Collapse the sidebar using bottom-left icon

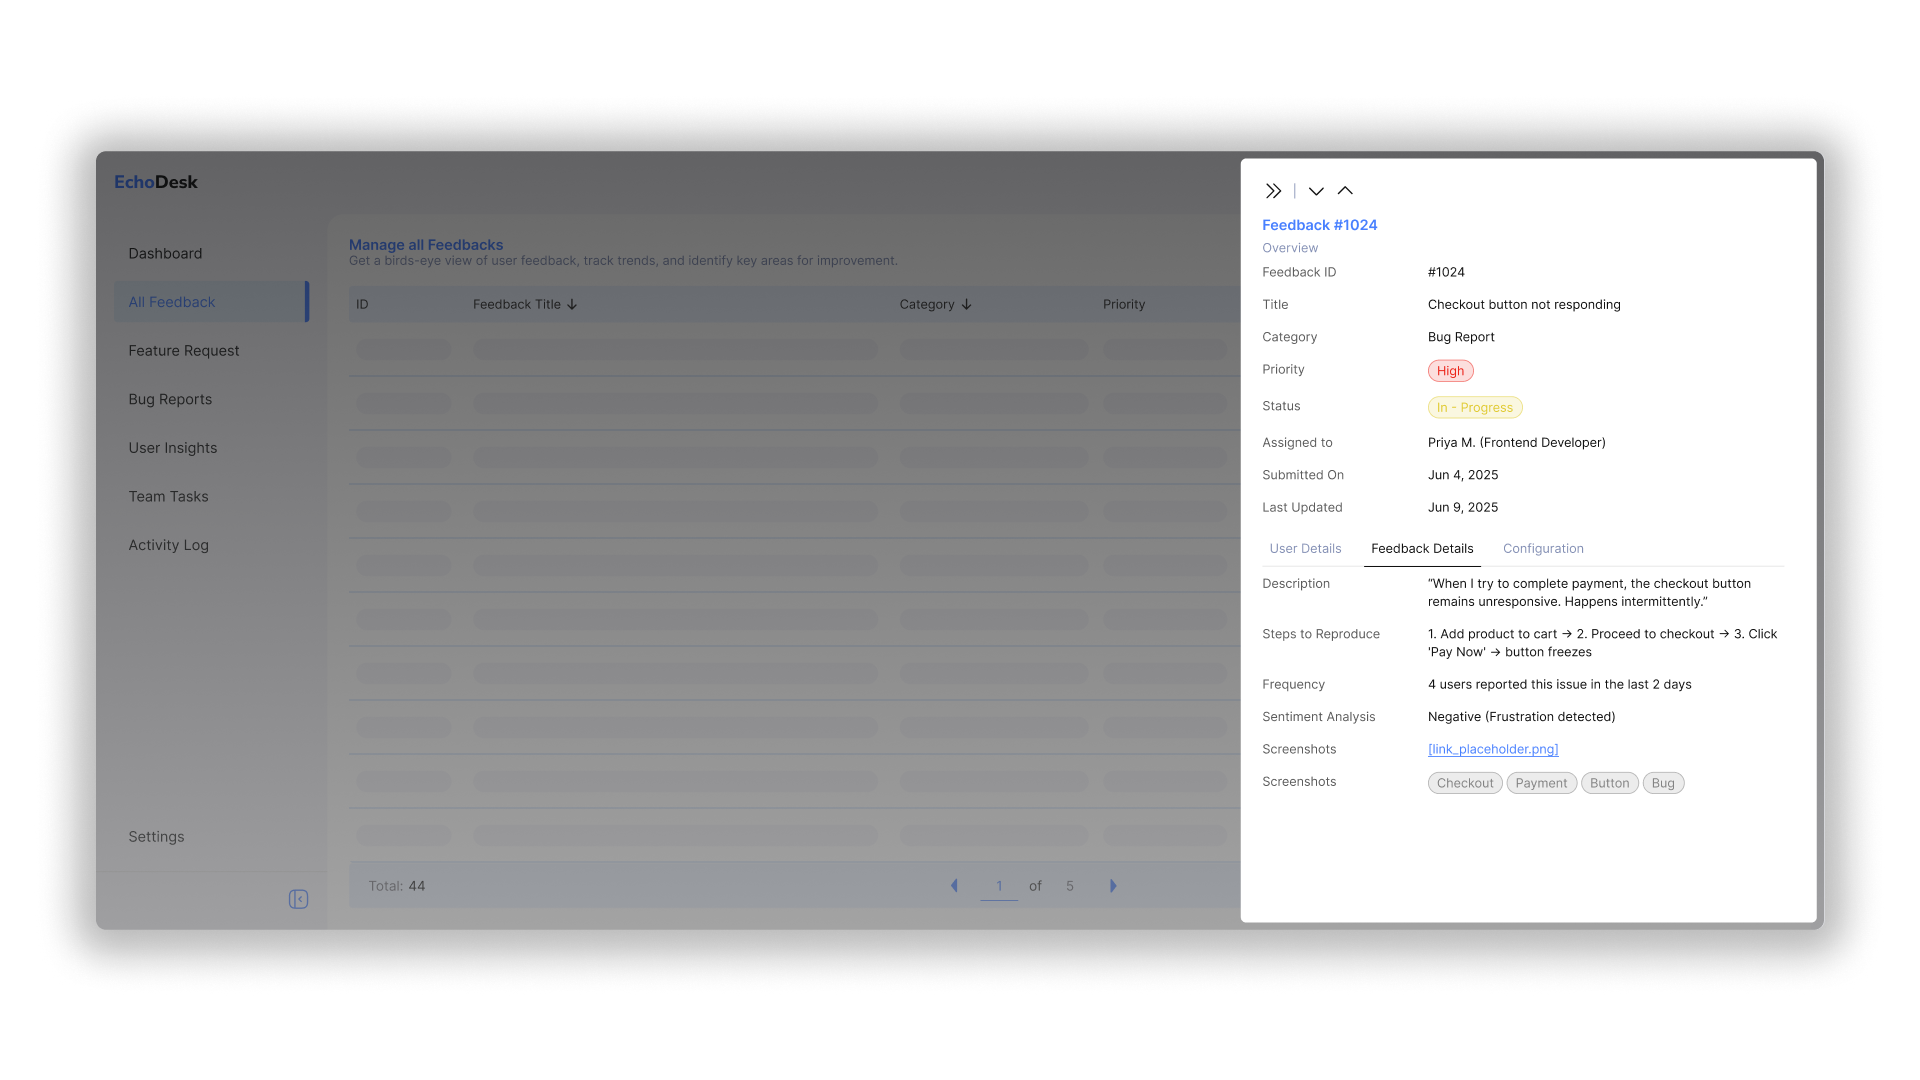(x=298, y=899)
